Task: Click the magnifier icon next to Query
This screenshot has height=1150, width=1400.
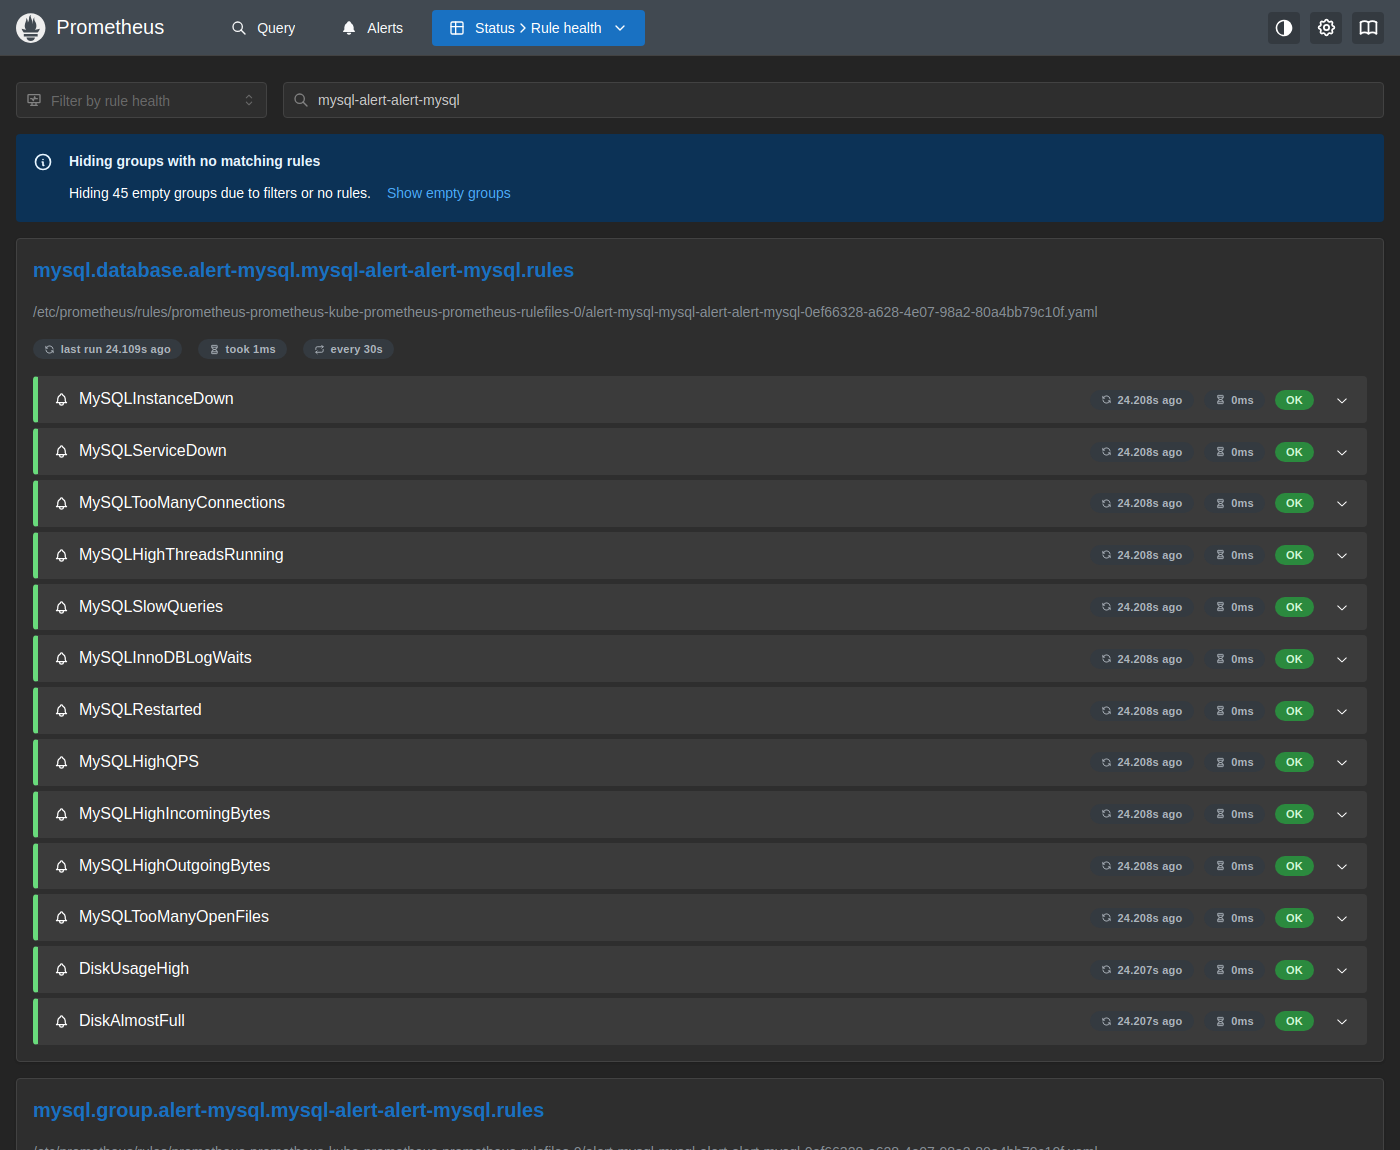Action: (x=239, y=28)
